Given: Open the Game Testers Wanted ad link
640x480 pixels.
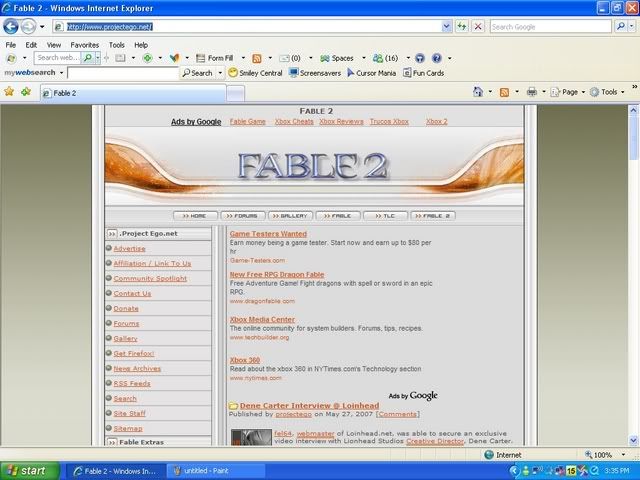Looking at the screenshot, I should coord(268,234).
